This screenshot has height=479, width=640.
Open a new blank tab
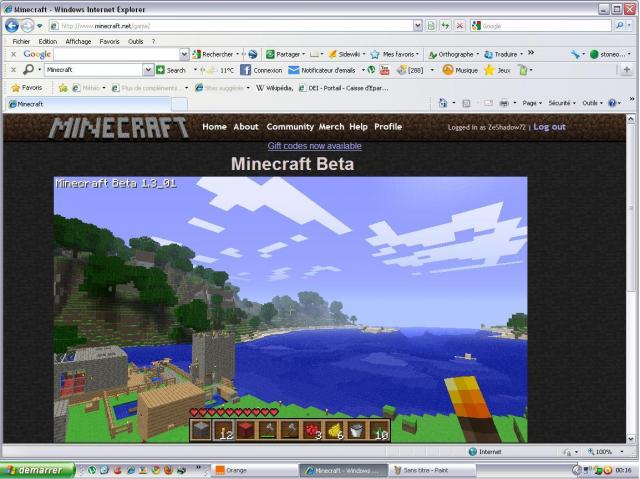[179, 104]
